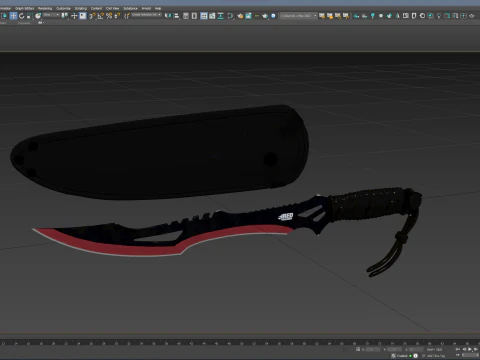The height and width of the screenshot is (360, 480).
Task: Open the Content menu
Action: pos(96,8)
